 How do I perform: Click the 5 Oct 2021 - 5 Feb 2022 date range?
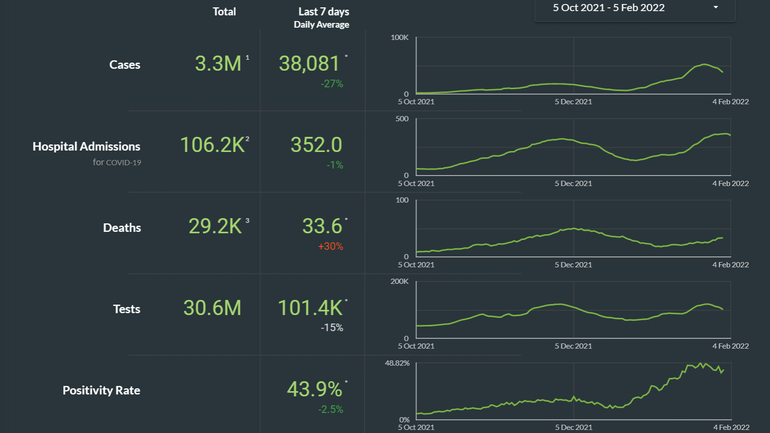[608, 8]
